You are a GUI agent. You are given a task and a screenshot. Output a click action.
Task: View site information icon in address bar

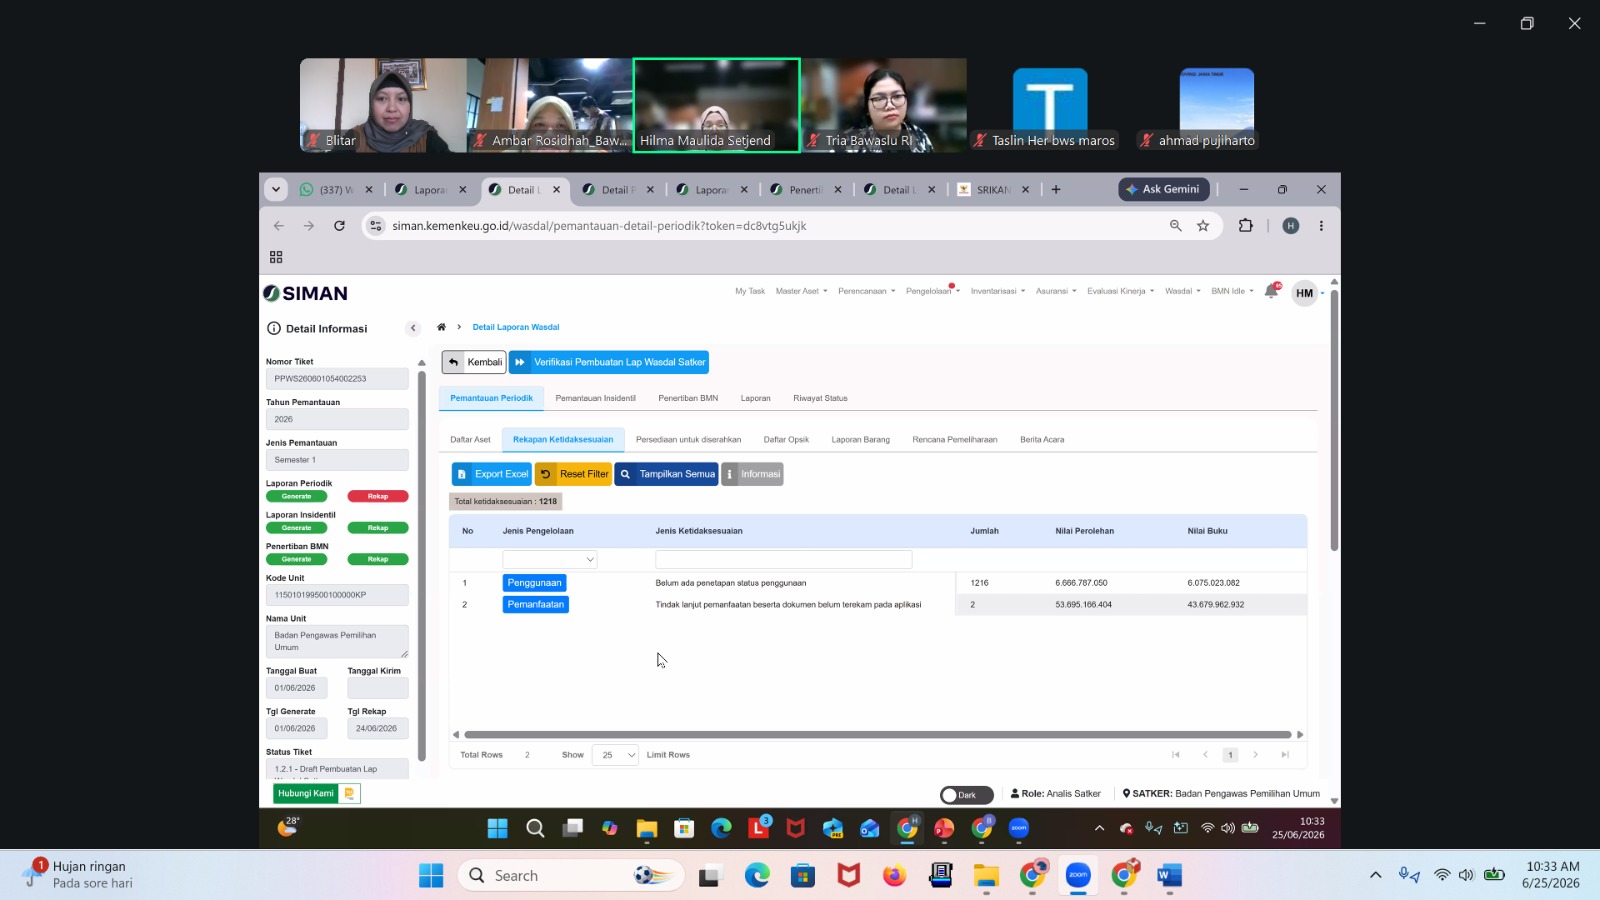coord(375,226)
